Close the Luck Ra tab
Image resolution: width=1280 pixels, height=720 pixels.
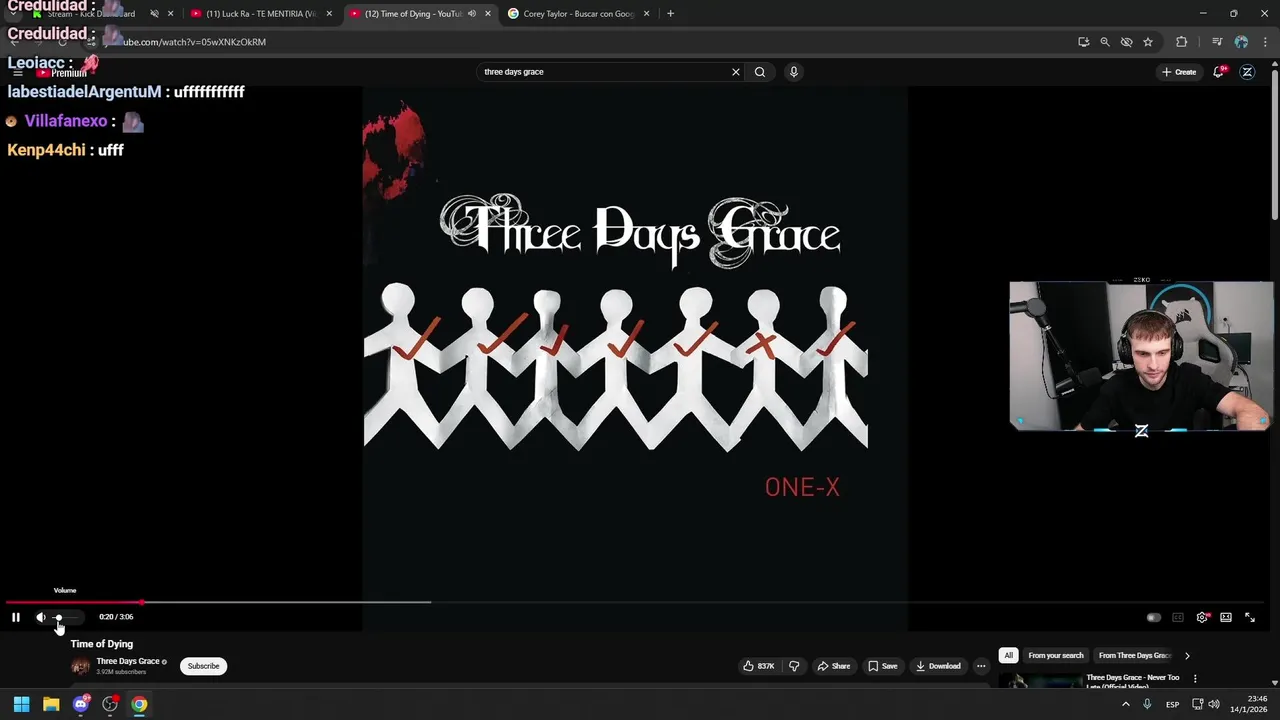coord(329,14)
